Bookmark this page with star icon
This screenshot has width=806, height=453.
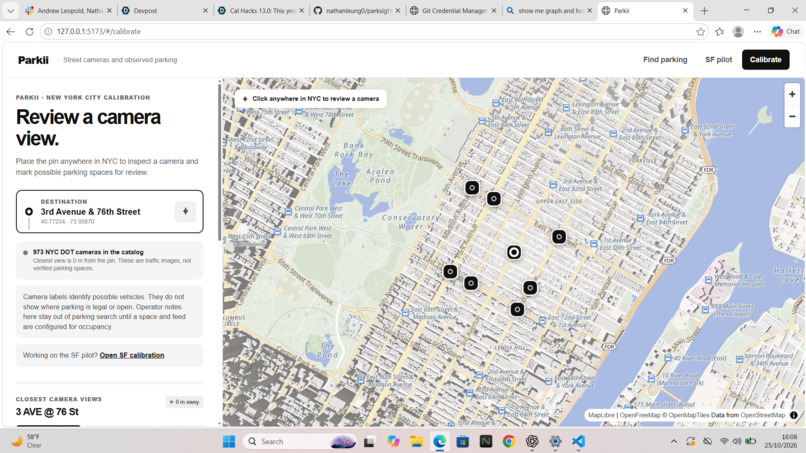pos(700,31)
